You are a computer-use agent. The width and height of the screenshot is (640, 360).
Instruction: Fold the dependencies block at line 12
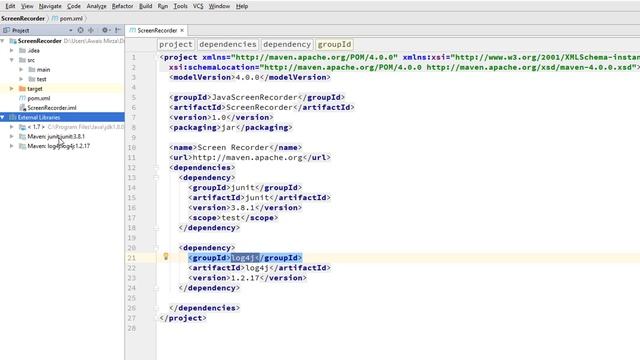tap(156, 168)
